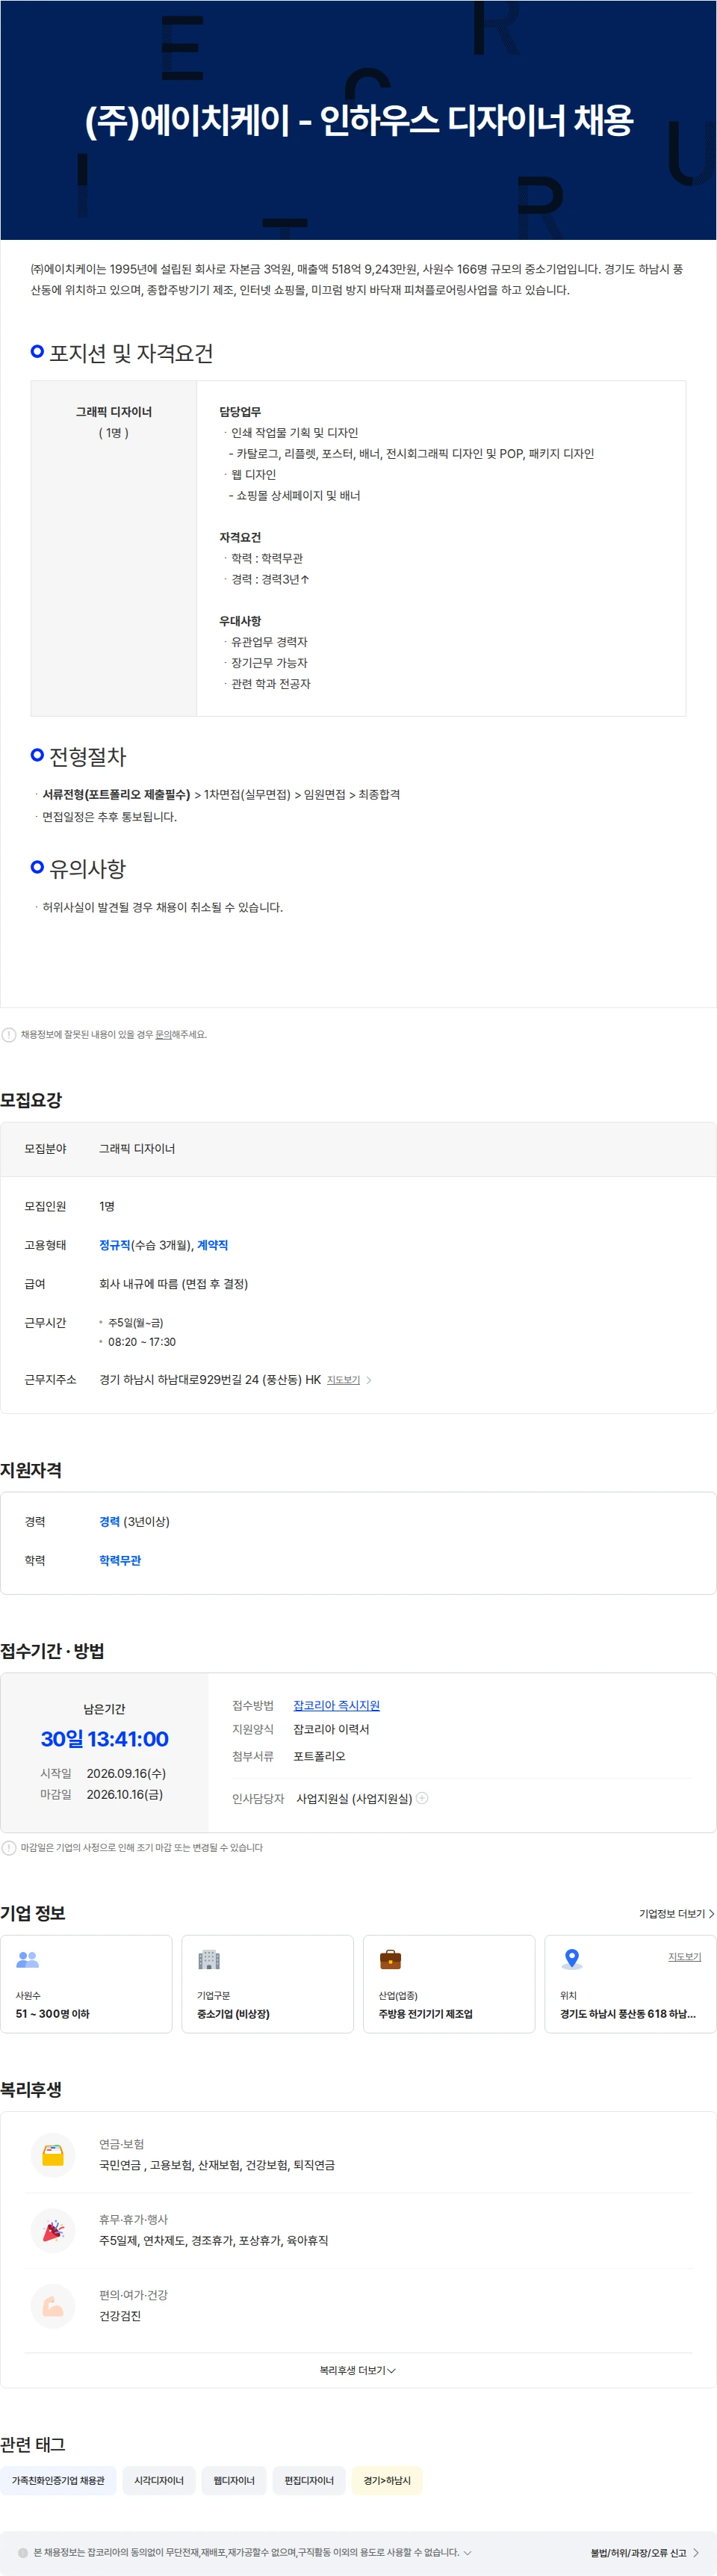Click 건강검진 benefit text
The image size is (717, 2576).
pyautogui.click(x=120, y=2315)
